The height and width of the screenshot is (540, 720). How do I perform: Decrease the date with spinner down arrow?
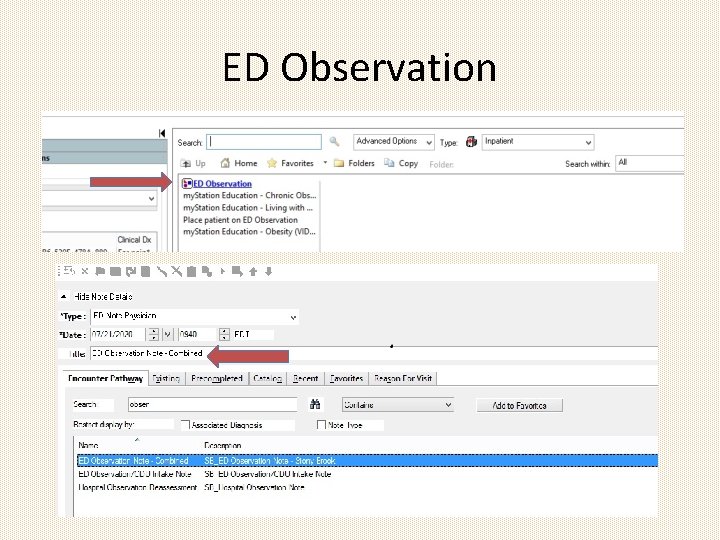tap(154, 338)
